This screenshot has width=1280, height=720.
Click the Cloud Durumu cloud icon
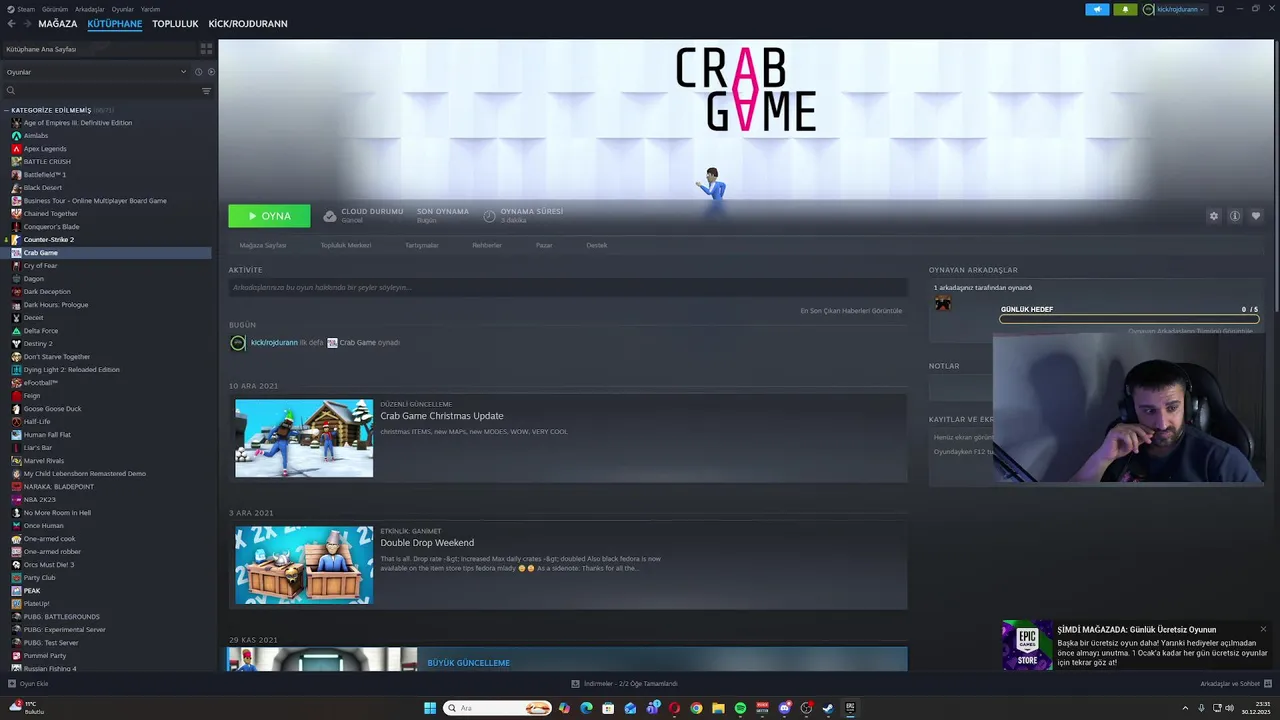click(329, 216)
